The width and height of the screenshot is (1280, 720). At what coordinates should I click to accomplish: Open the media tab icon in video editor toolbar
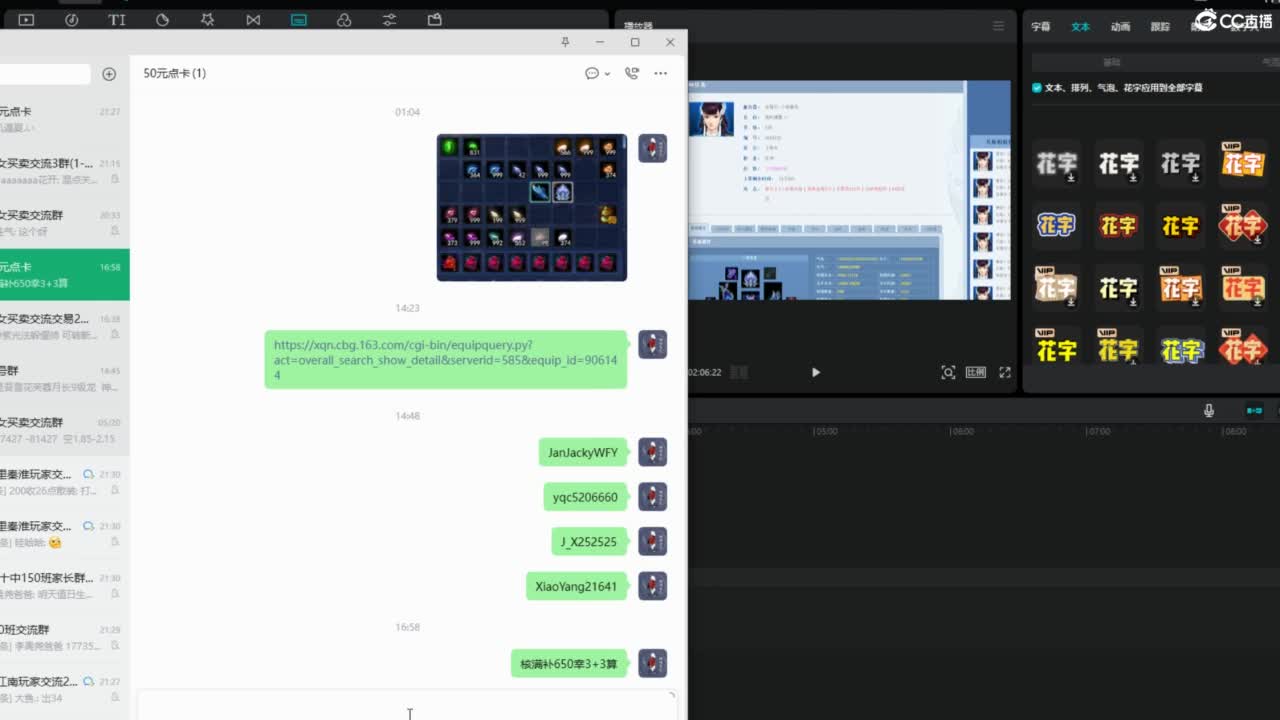(26, 19)
